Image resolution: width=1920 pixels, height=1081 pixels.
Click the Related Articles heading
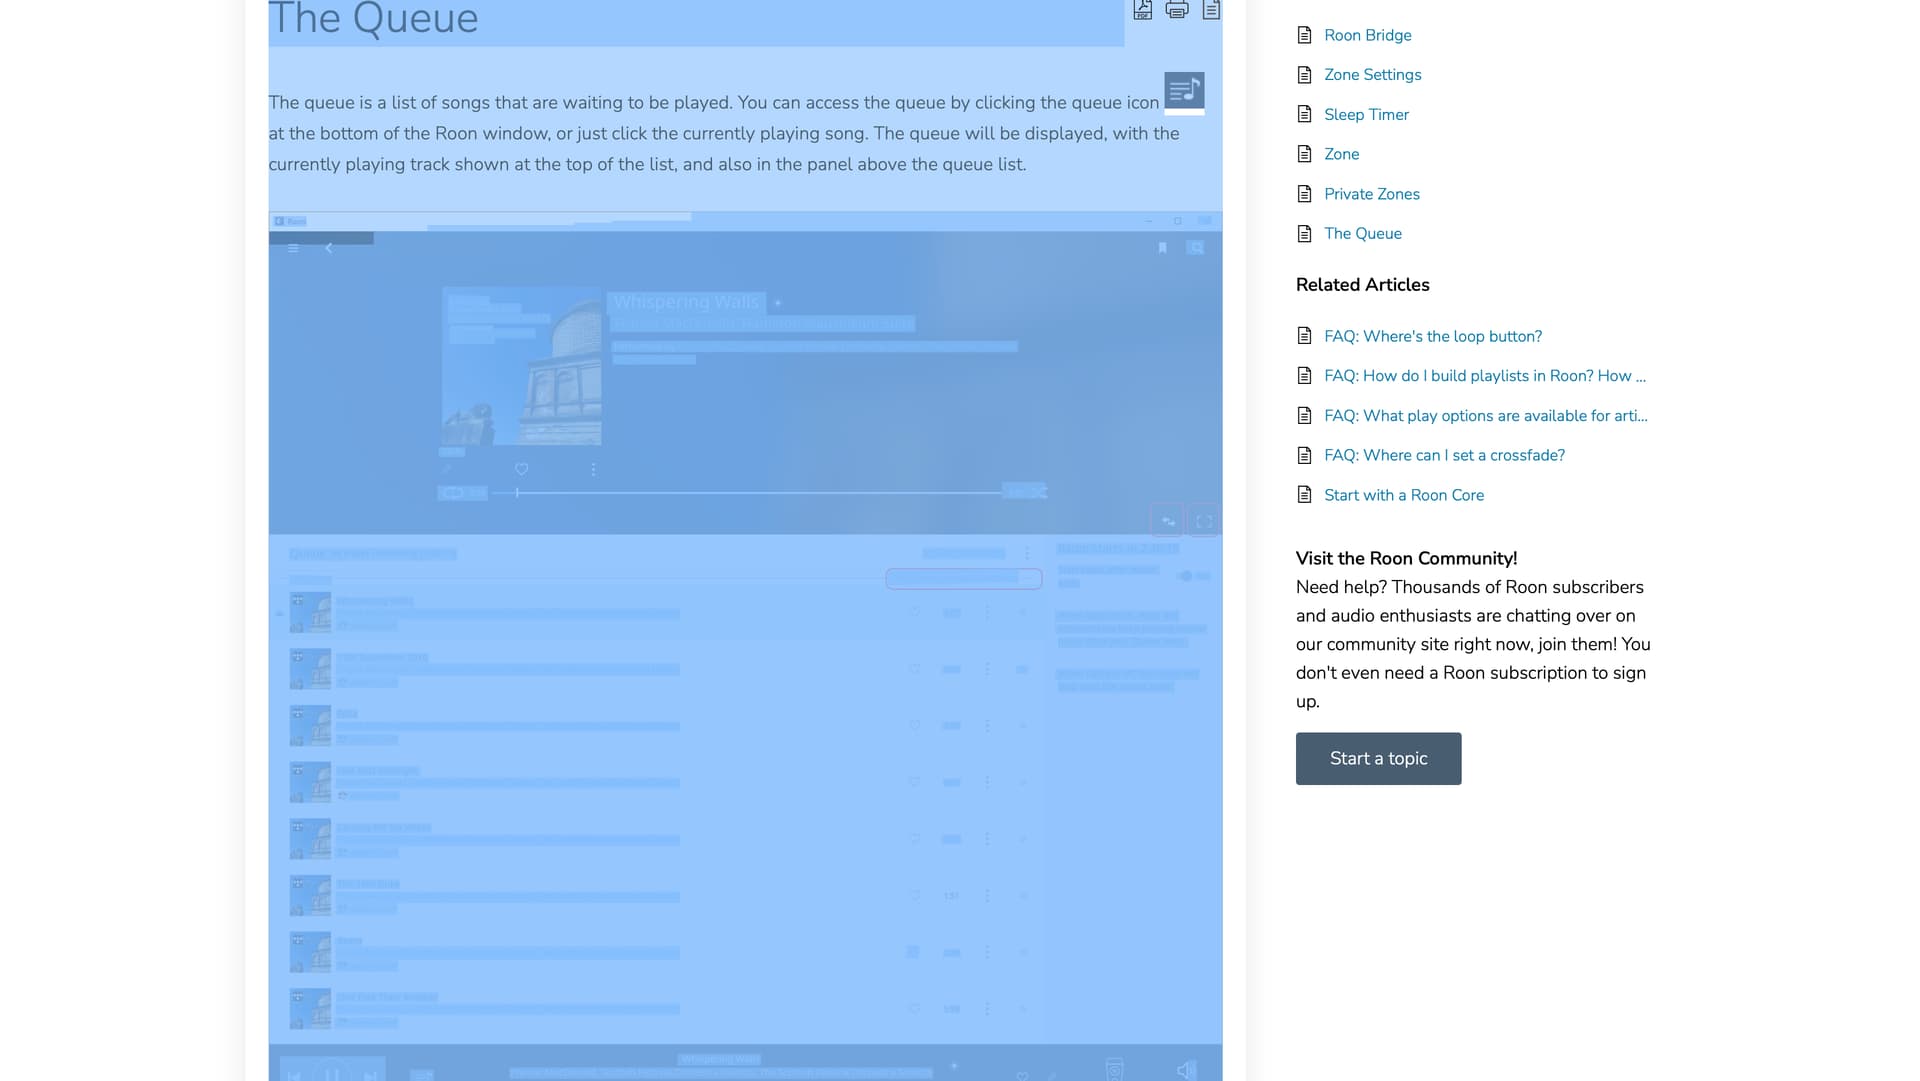[x=1362, y=285]
